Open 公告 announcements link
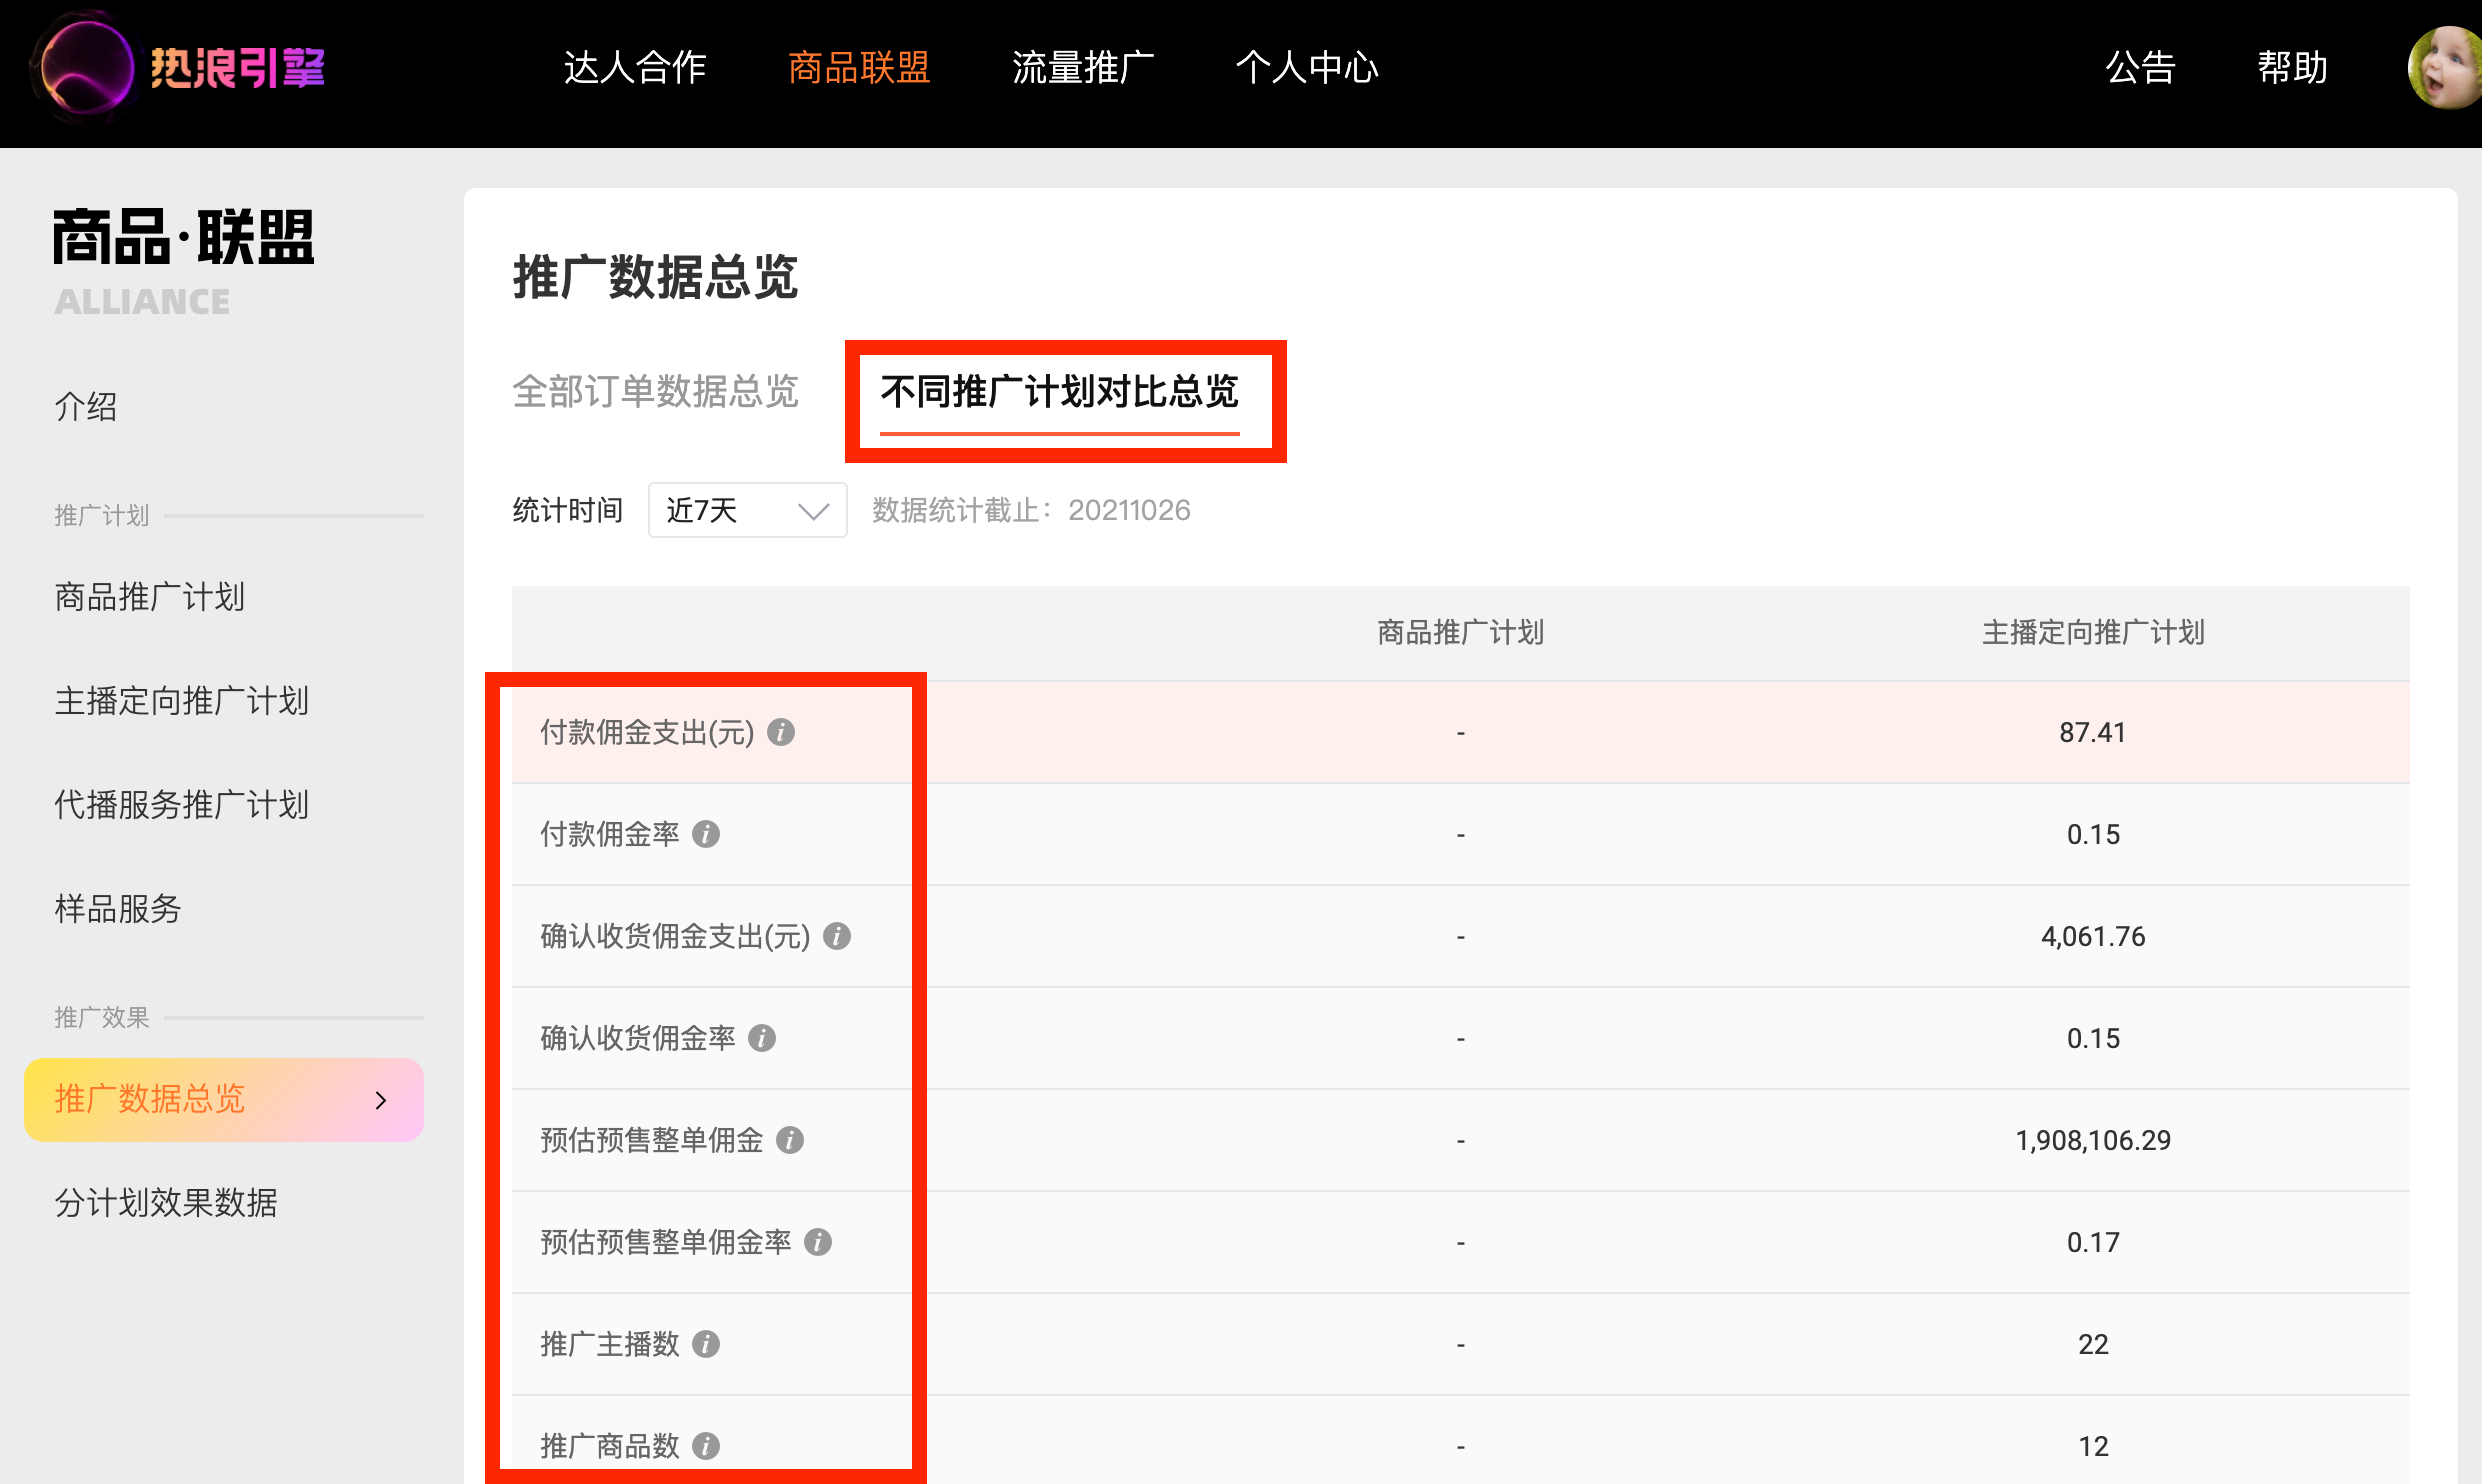This screenshot has height=1484, width=2482. (2140, 68)
